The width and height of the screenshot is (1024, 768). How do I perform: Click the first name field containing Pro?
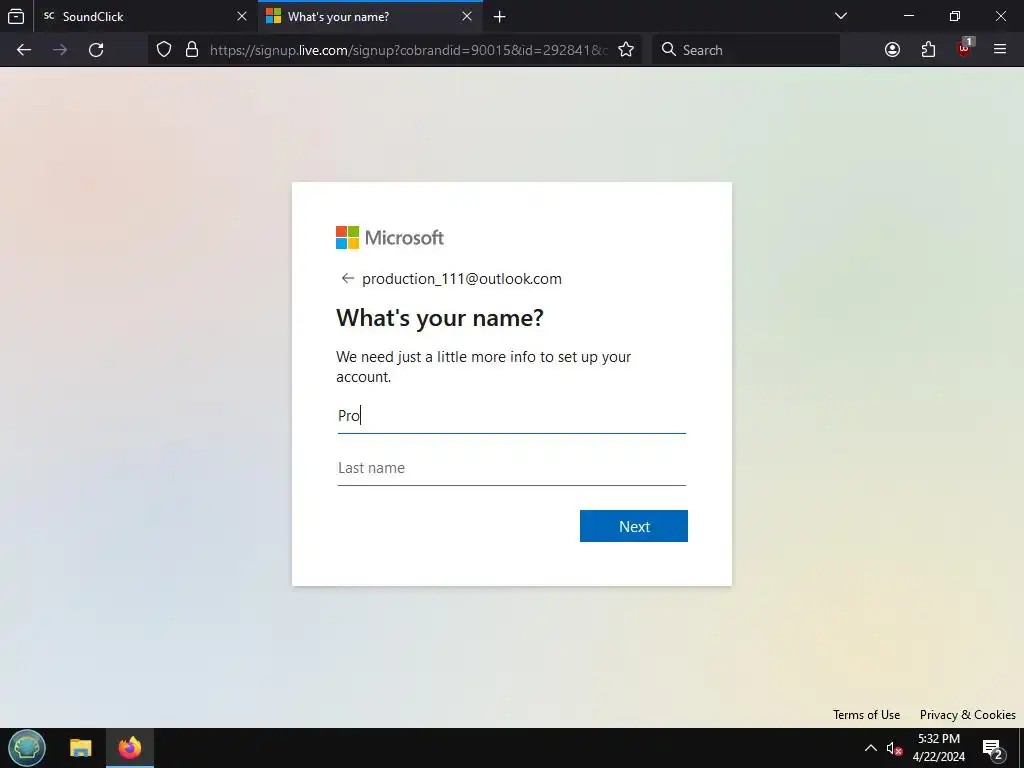(x=511, y=415)
